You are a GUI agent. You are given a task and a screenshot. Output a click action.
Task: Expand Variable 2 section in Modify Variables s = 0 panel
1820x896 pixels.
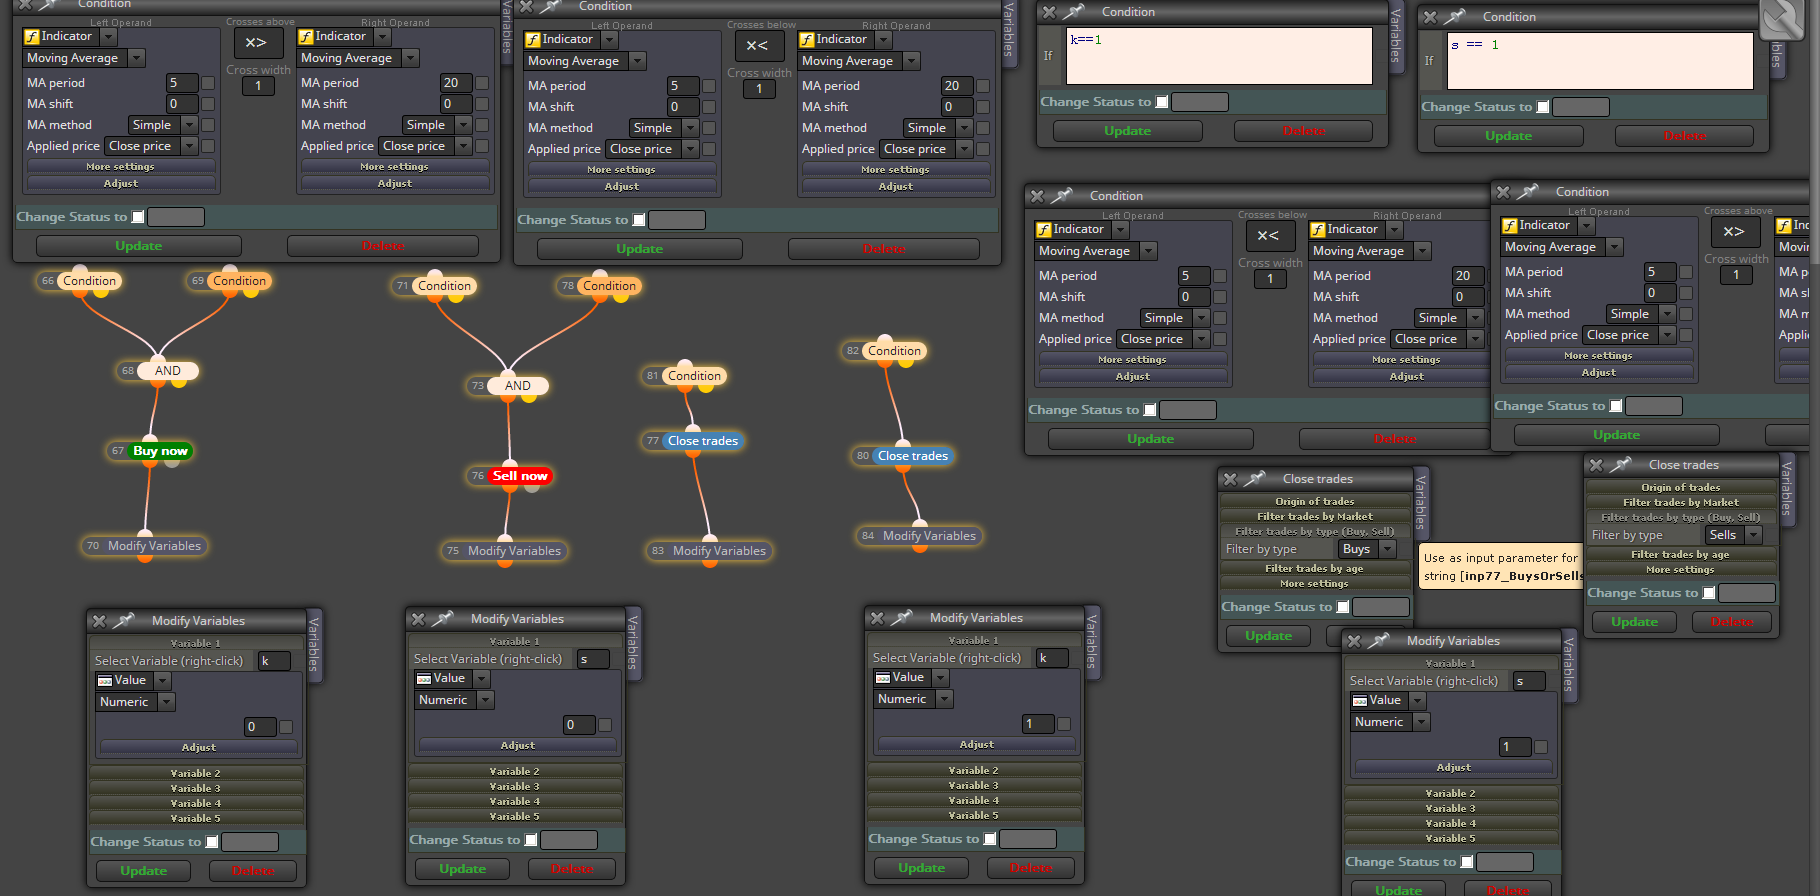515,772
